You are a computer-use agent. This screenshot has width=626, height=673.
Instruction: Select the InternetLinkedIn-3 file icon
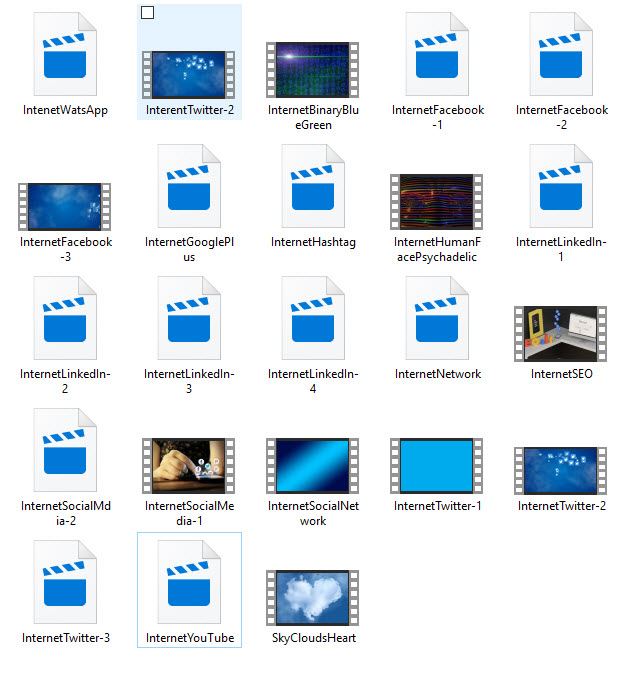point(189,319)
